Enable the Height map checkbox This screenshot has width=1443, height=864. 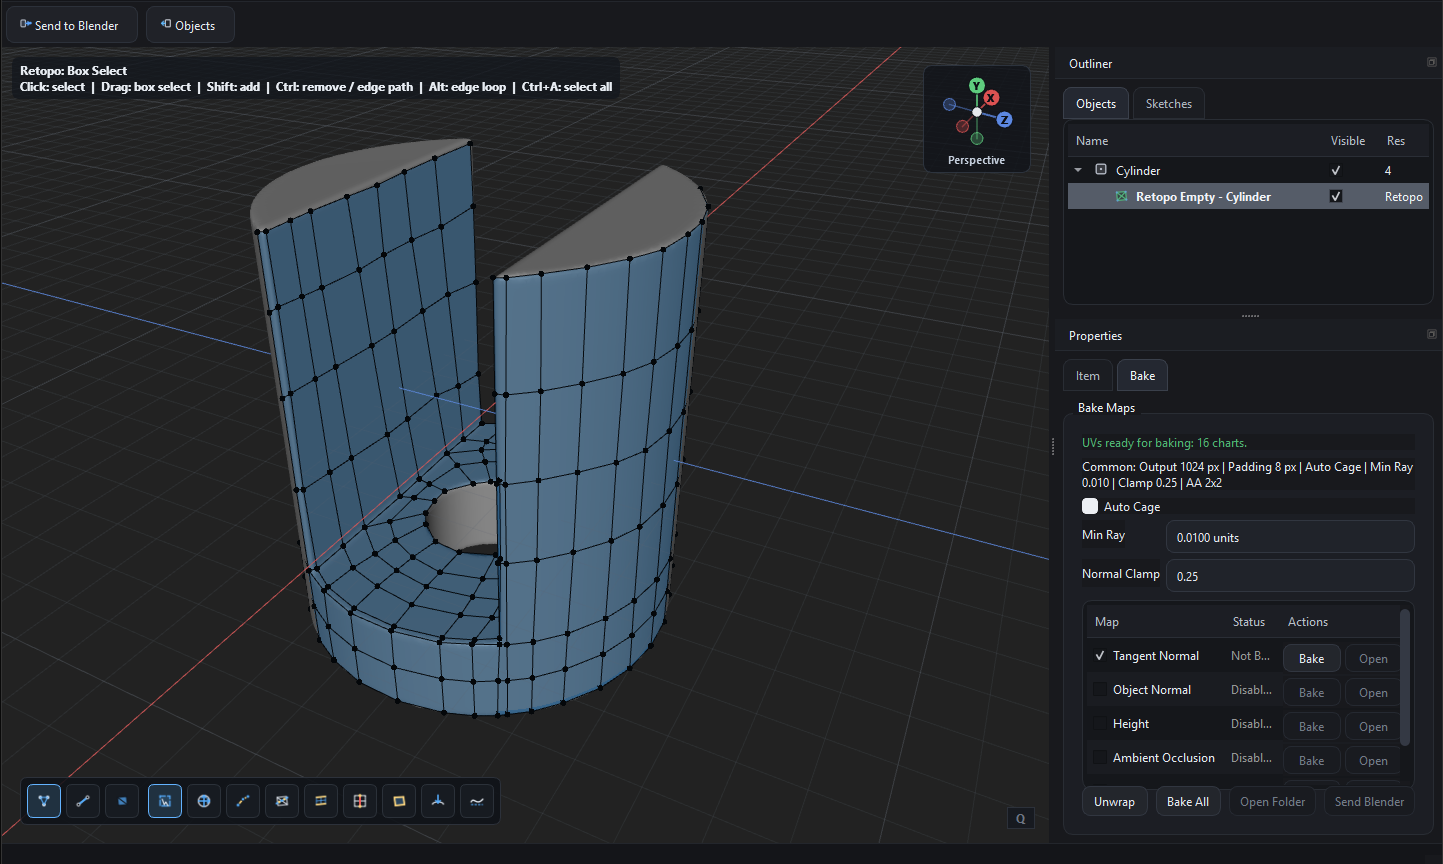click(1100, 724)
